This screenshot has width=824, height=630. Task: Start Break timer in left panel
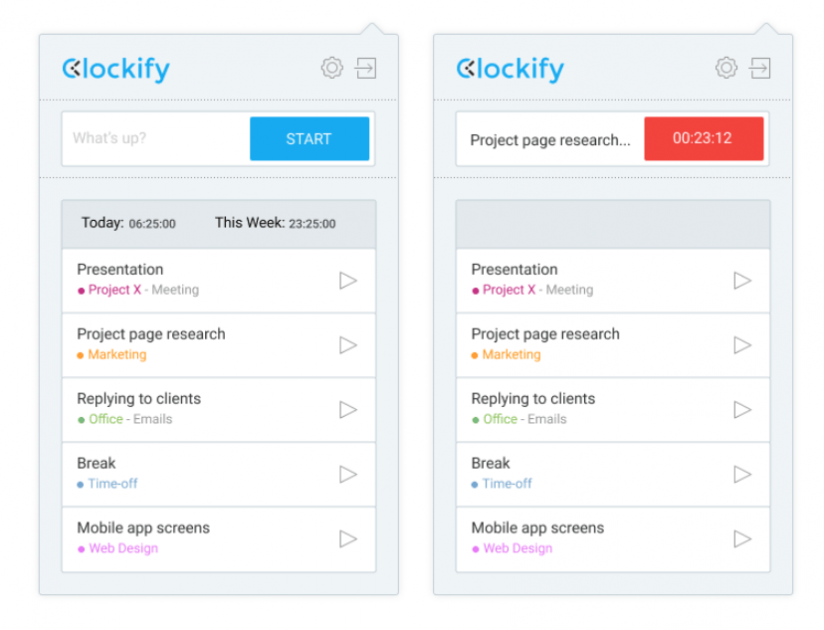point(348,474)
